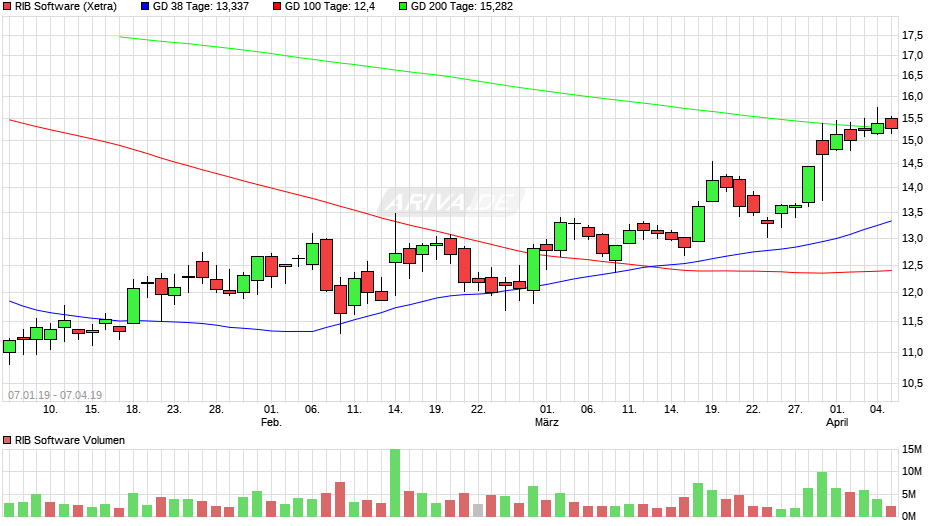Click the '04.' date label in April

877,409
